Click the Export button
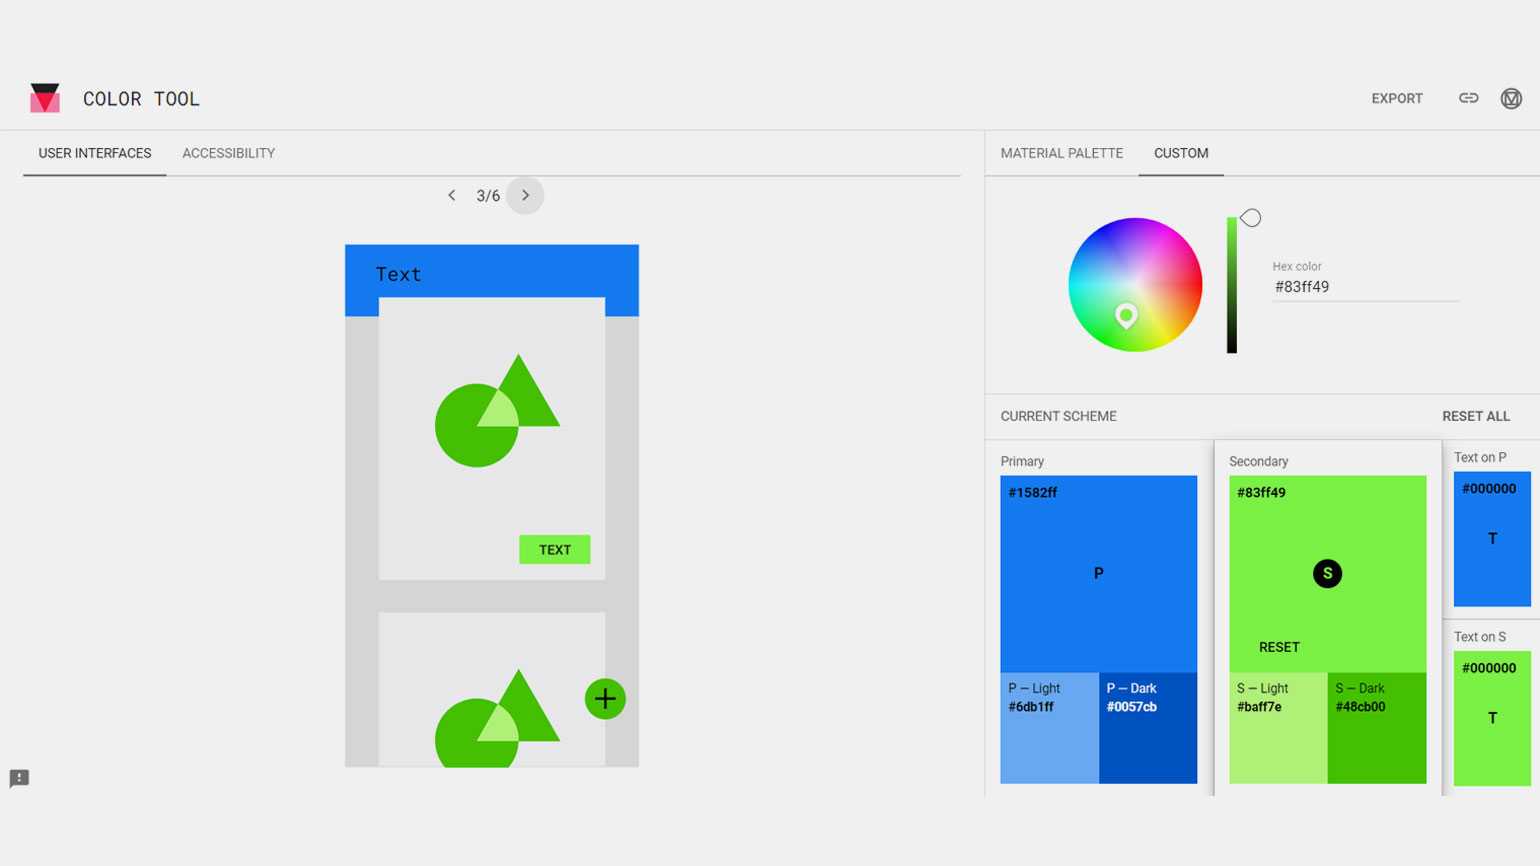 coord(1396,98)
